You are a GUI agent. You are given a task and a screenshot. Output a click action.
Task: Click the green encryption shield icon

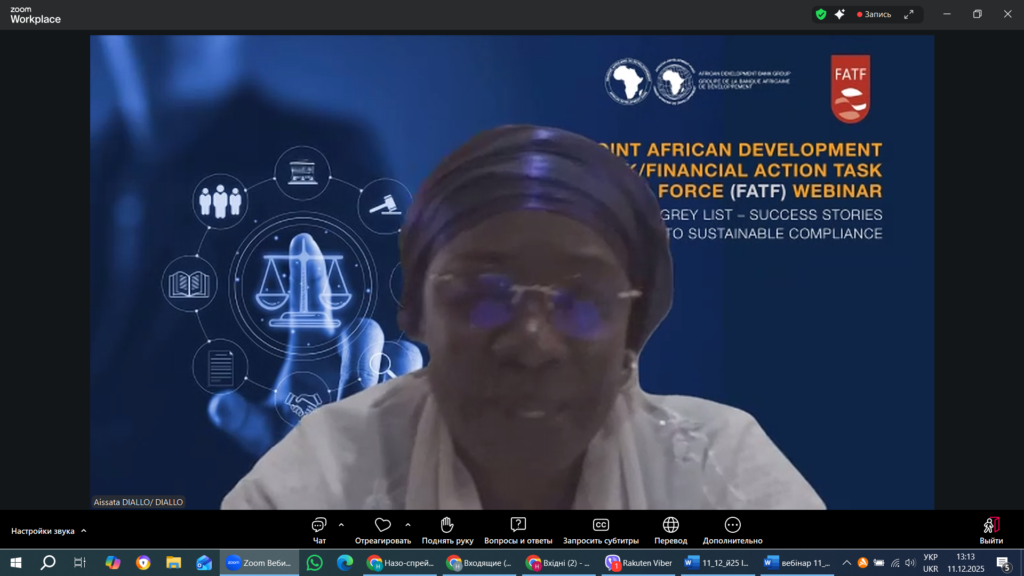coord(821,14)
